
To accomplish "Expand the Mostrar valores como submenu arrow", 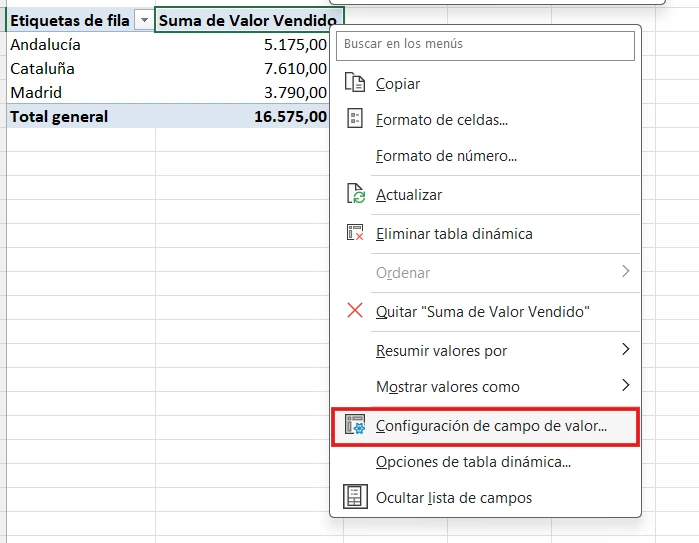I will pyautogui.click(x=625, y=385).
